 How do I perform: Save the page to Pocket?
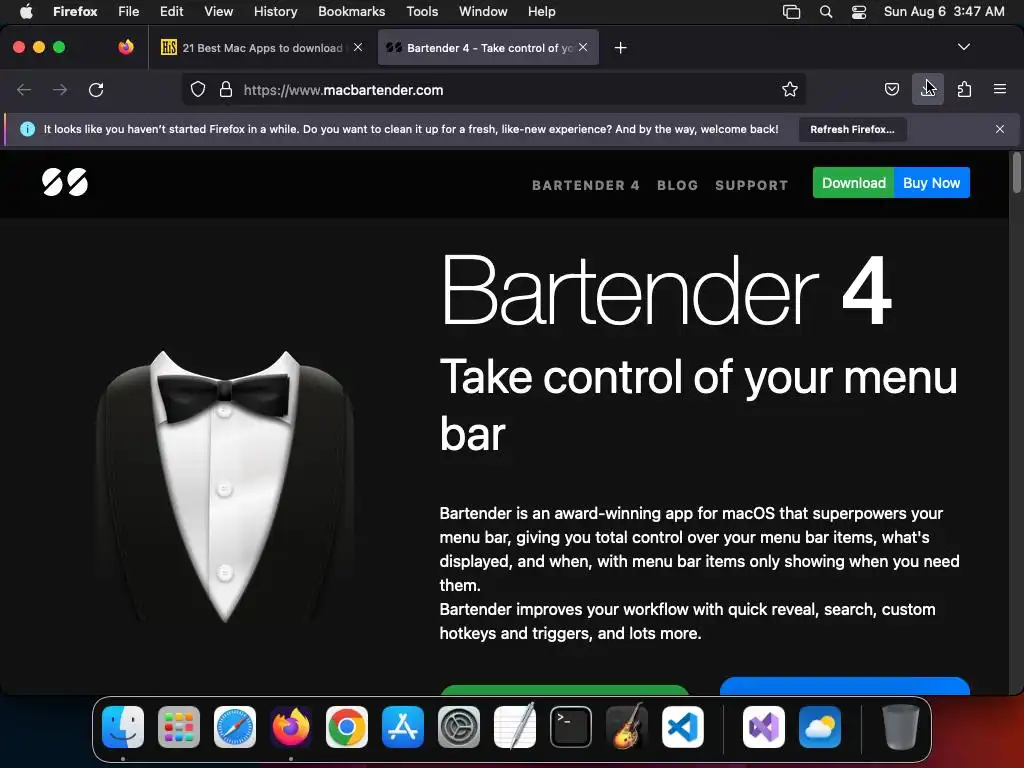(x=891, y=89)
